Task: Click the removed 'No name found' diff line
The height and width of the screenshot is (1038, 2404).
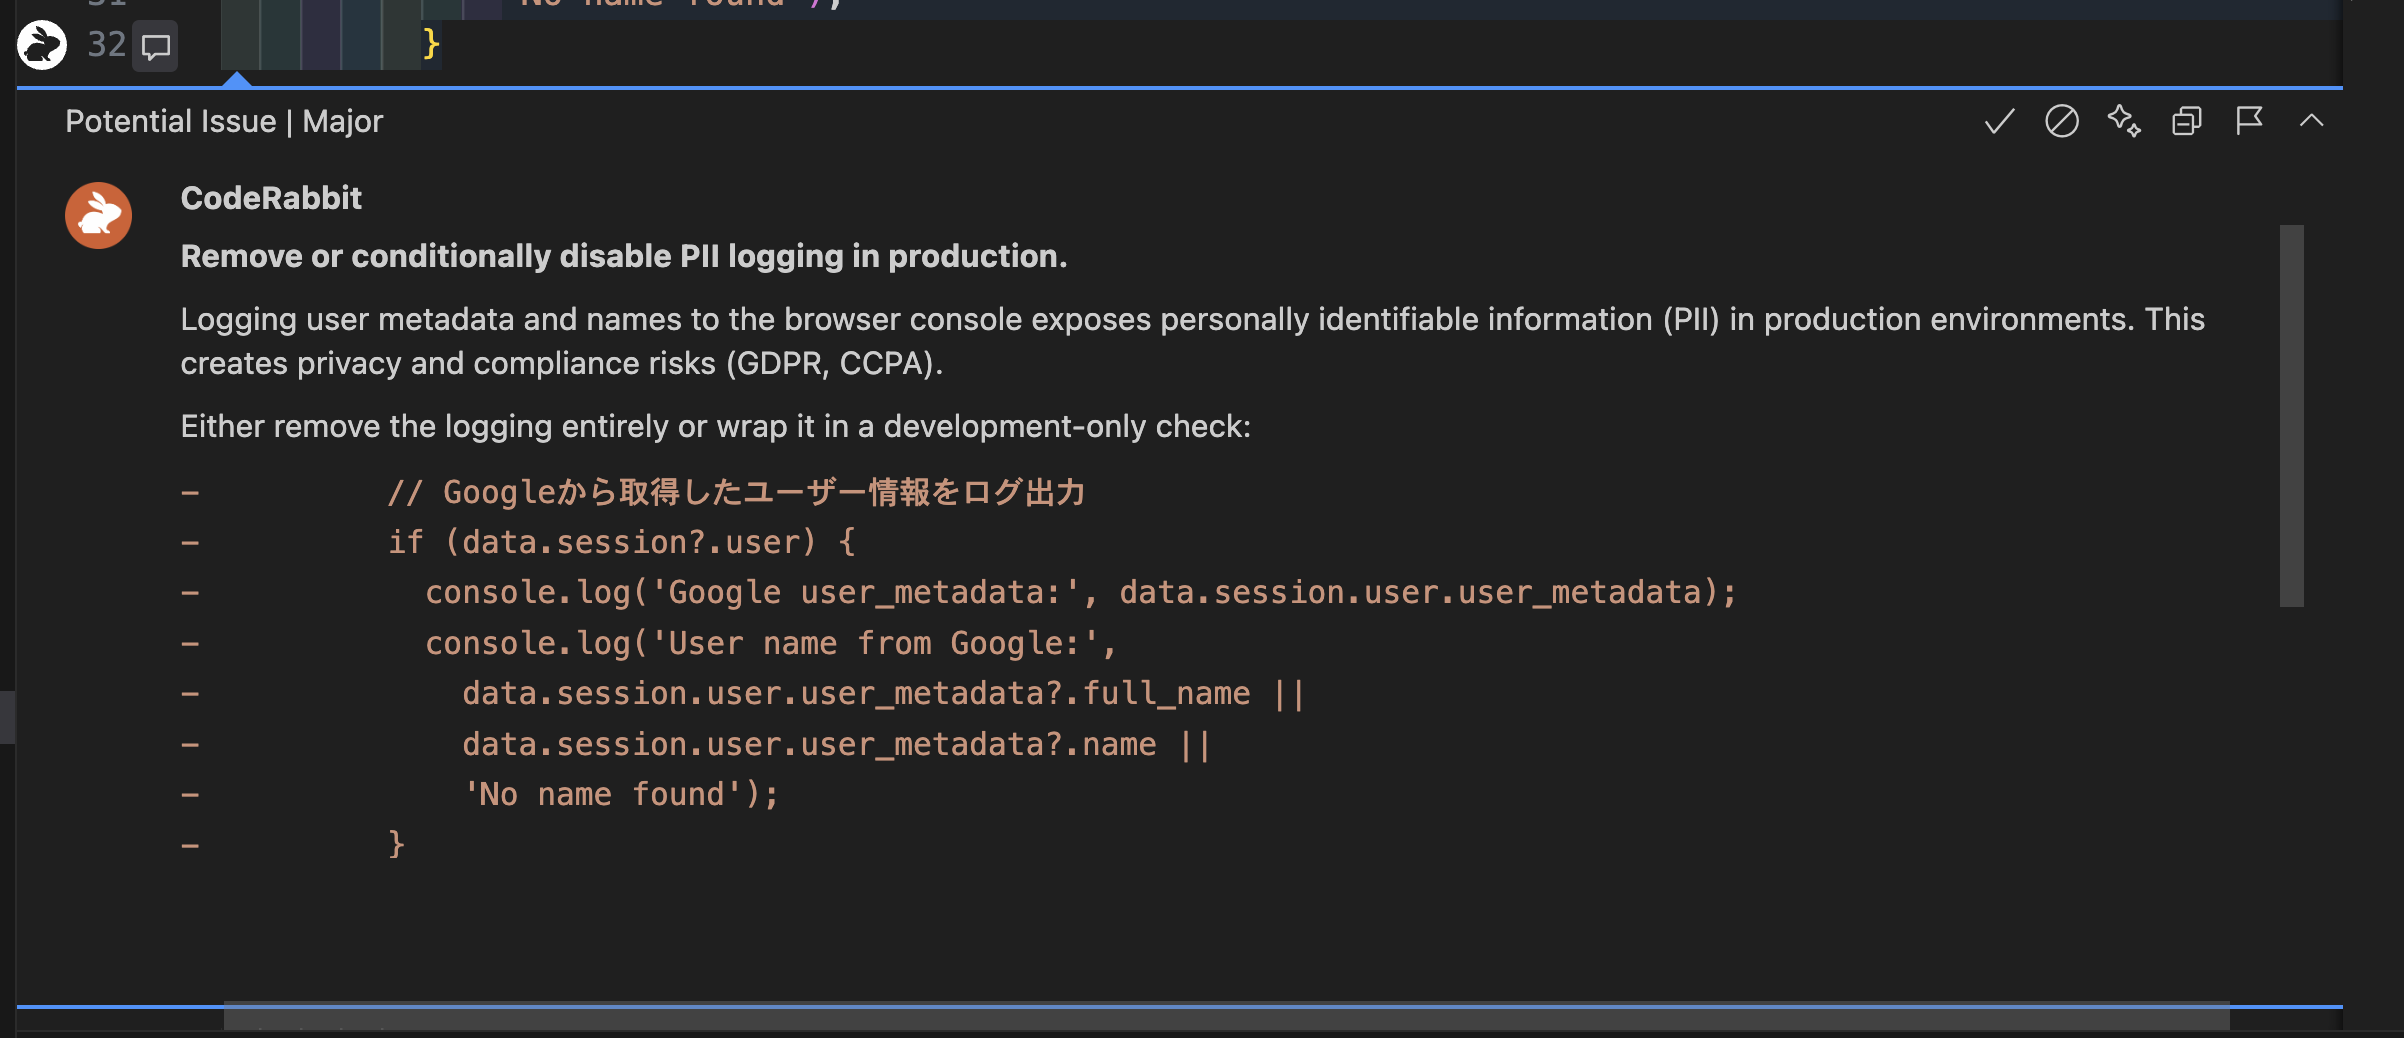Action: point(620,793)
